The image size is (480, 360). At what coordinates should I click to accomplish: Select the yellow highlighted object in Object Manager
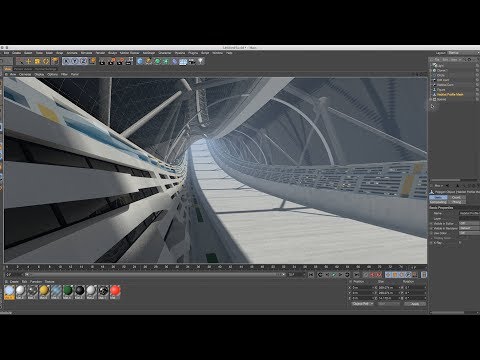point(450,95)
